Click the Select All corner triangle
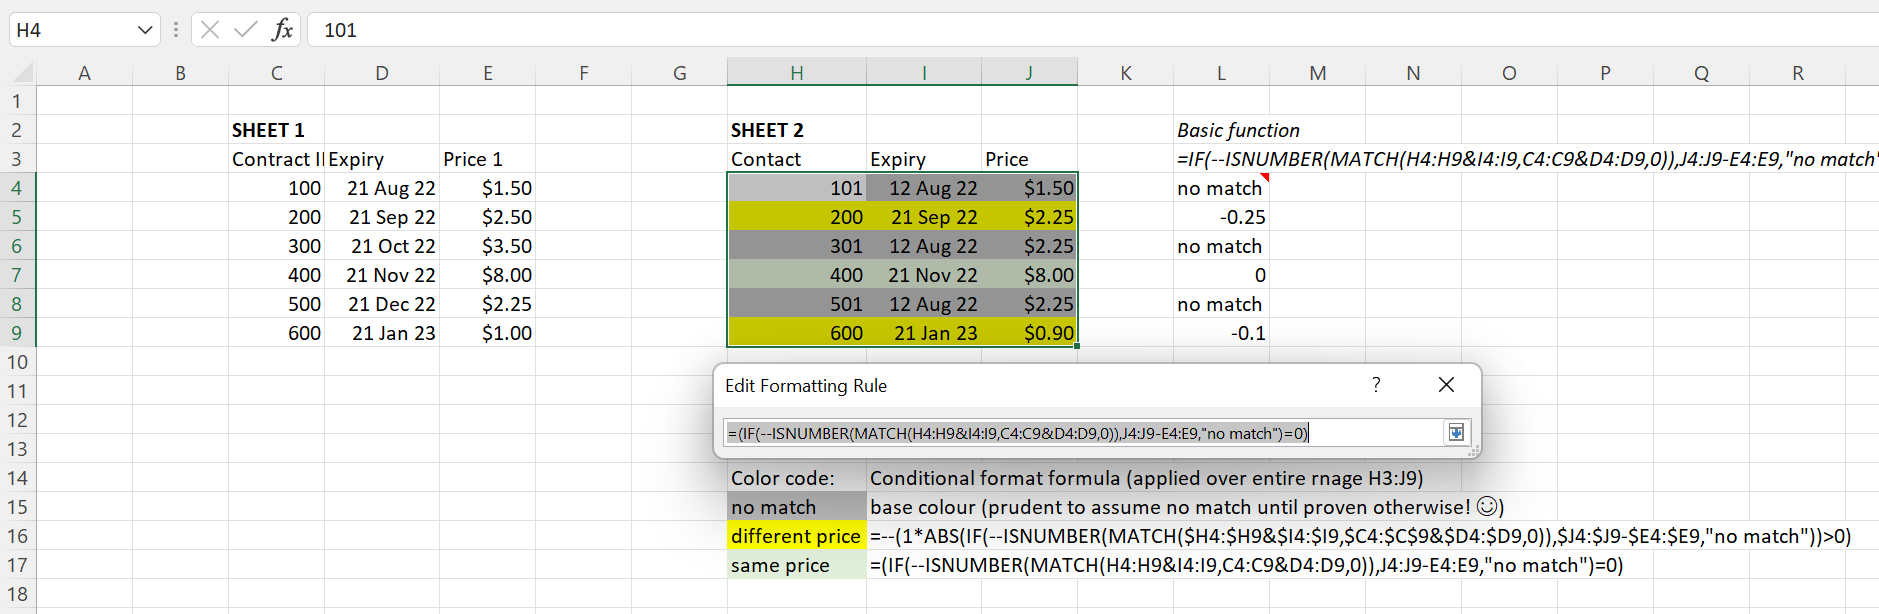 click(x=22, y=73)
